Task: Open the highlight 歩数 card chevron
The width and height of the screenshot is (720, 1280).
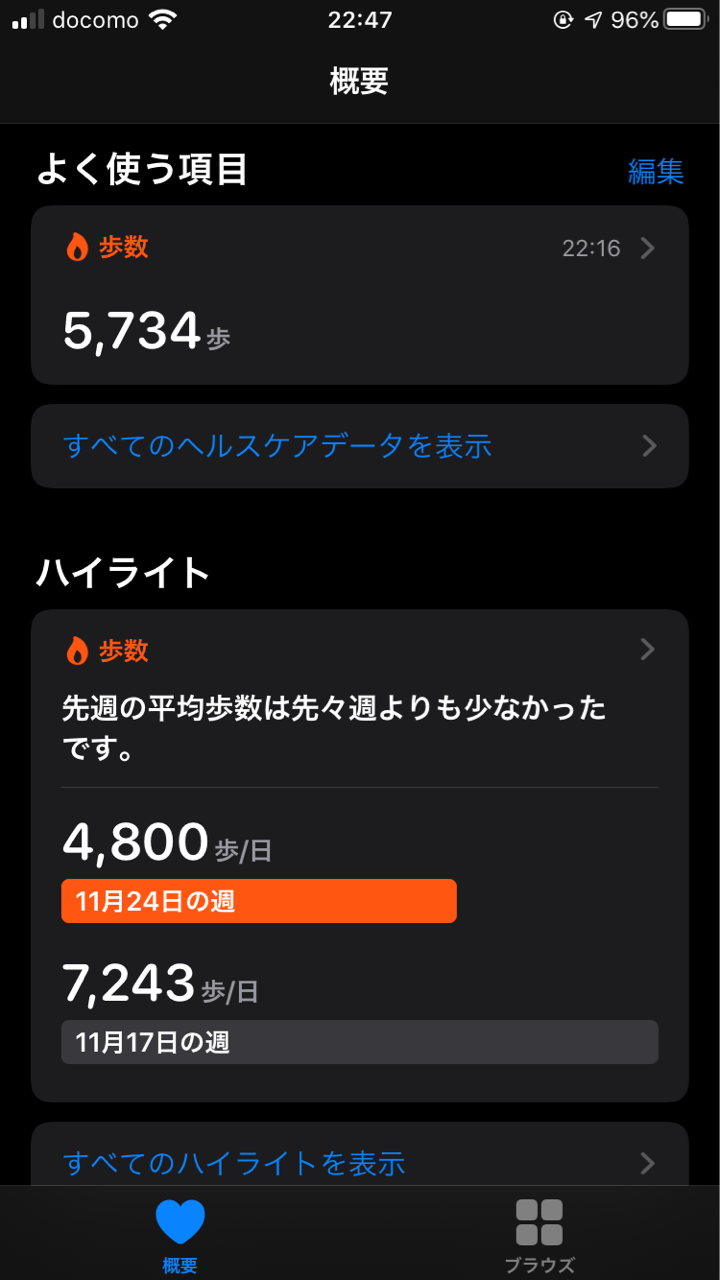Action: point(647,650)
